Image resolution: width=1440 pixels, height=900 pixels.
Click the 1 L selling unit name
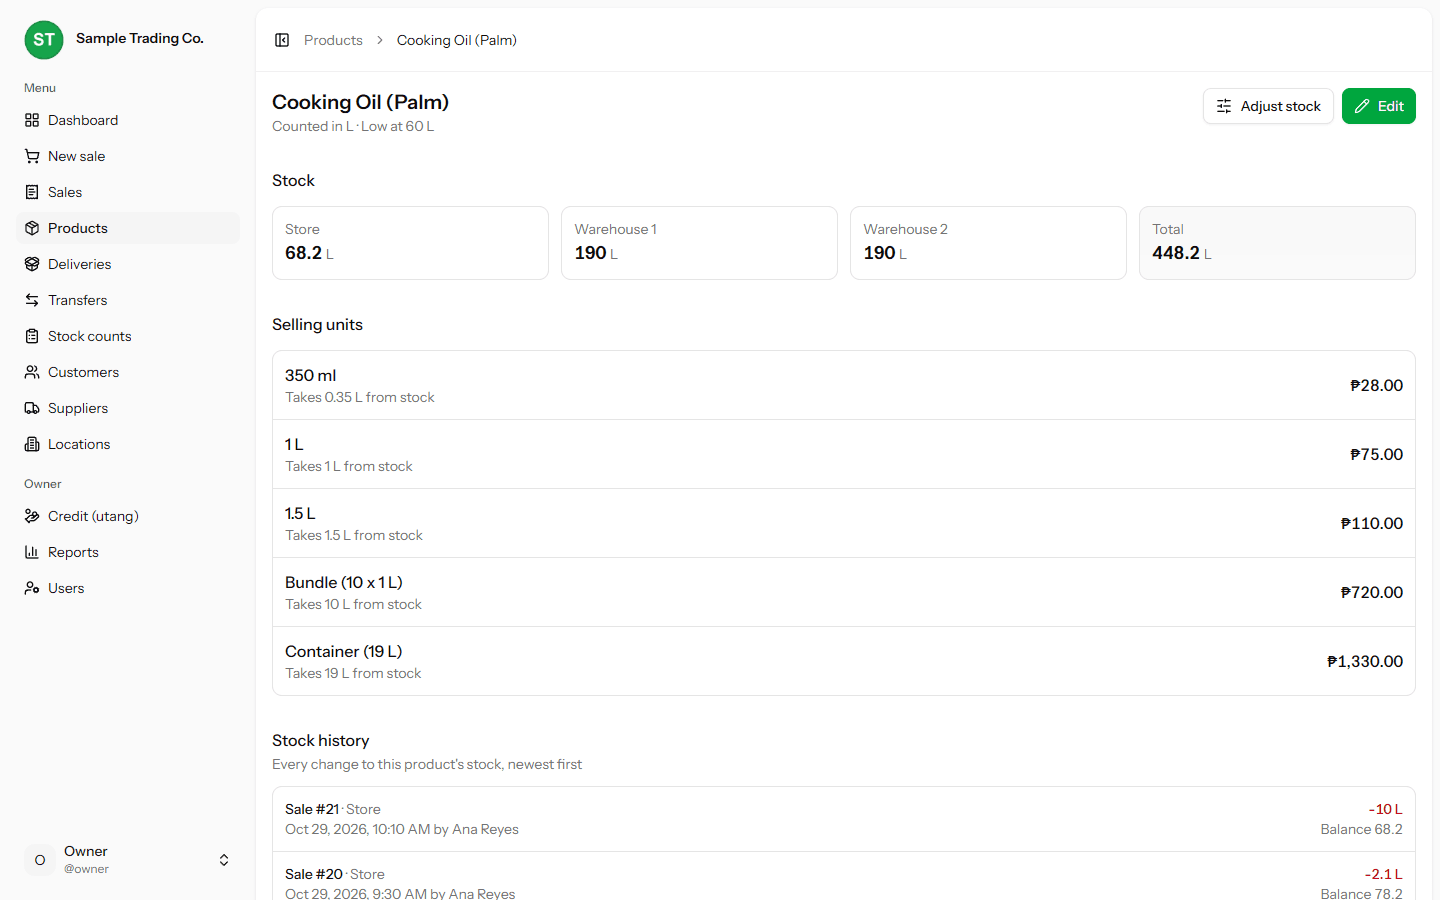point(294,444)
